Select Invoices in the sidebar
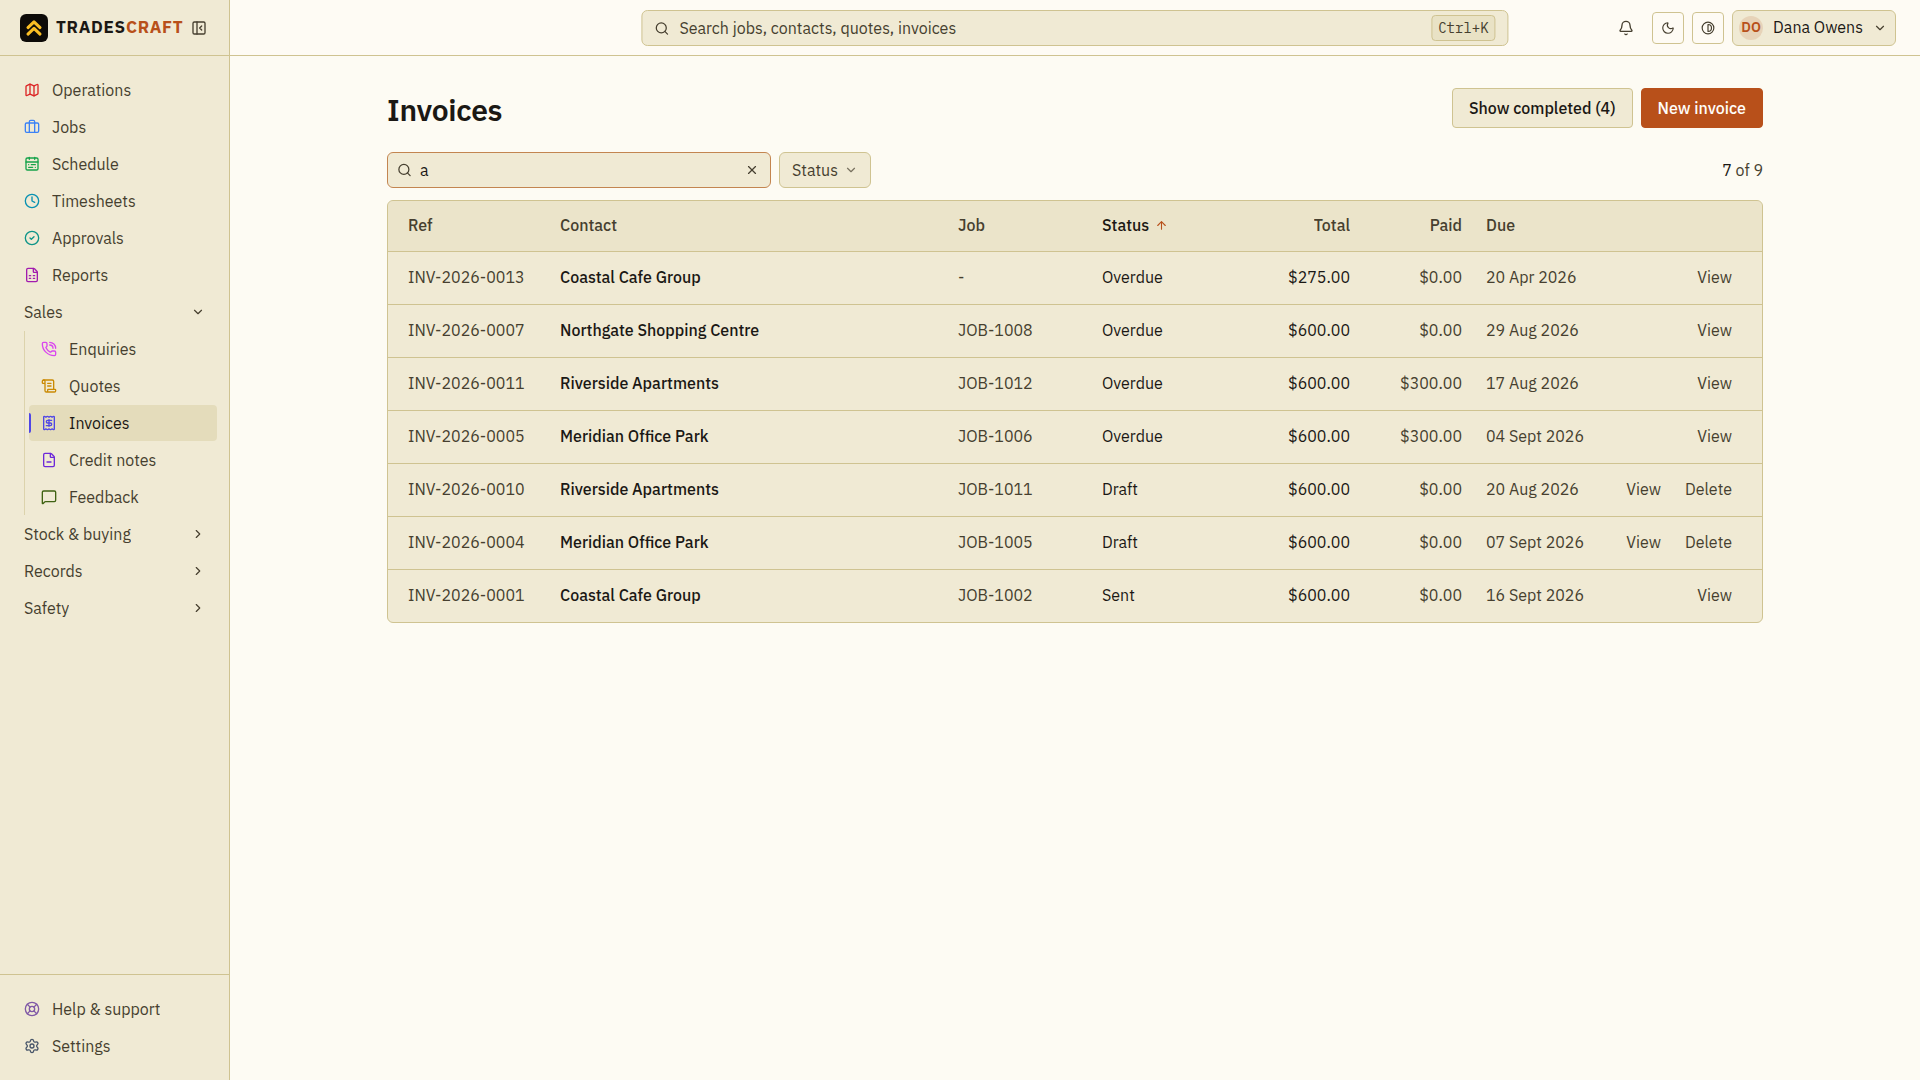The width and height of the screenshot is (1920, 1080). coord(123,423)
